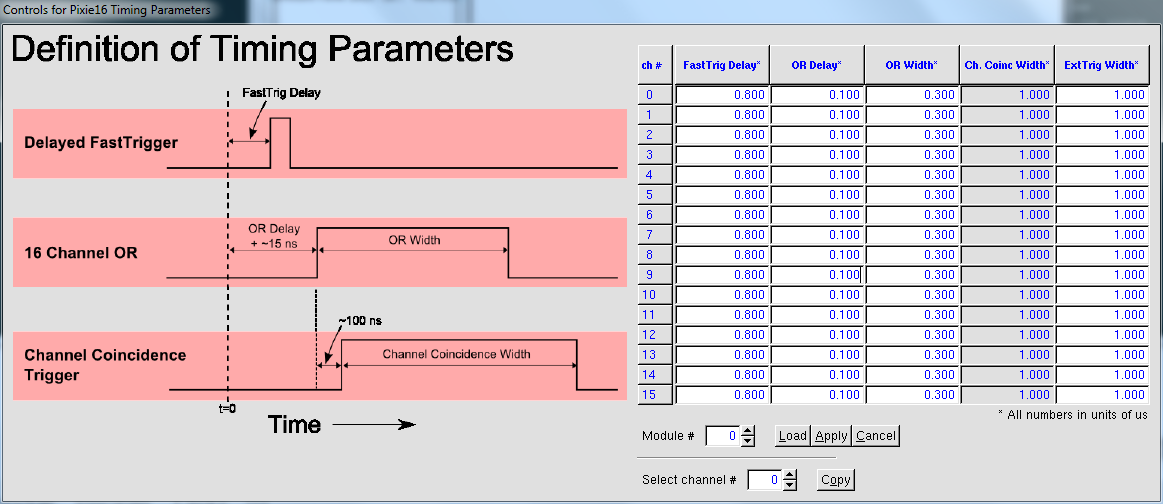The width and height of the screenshot is (1163, 504).
Task: Click the Apply button
Action: pos(831,436)
